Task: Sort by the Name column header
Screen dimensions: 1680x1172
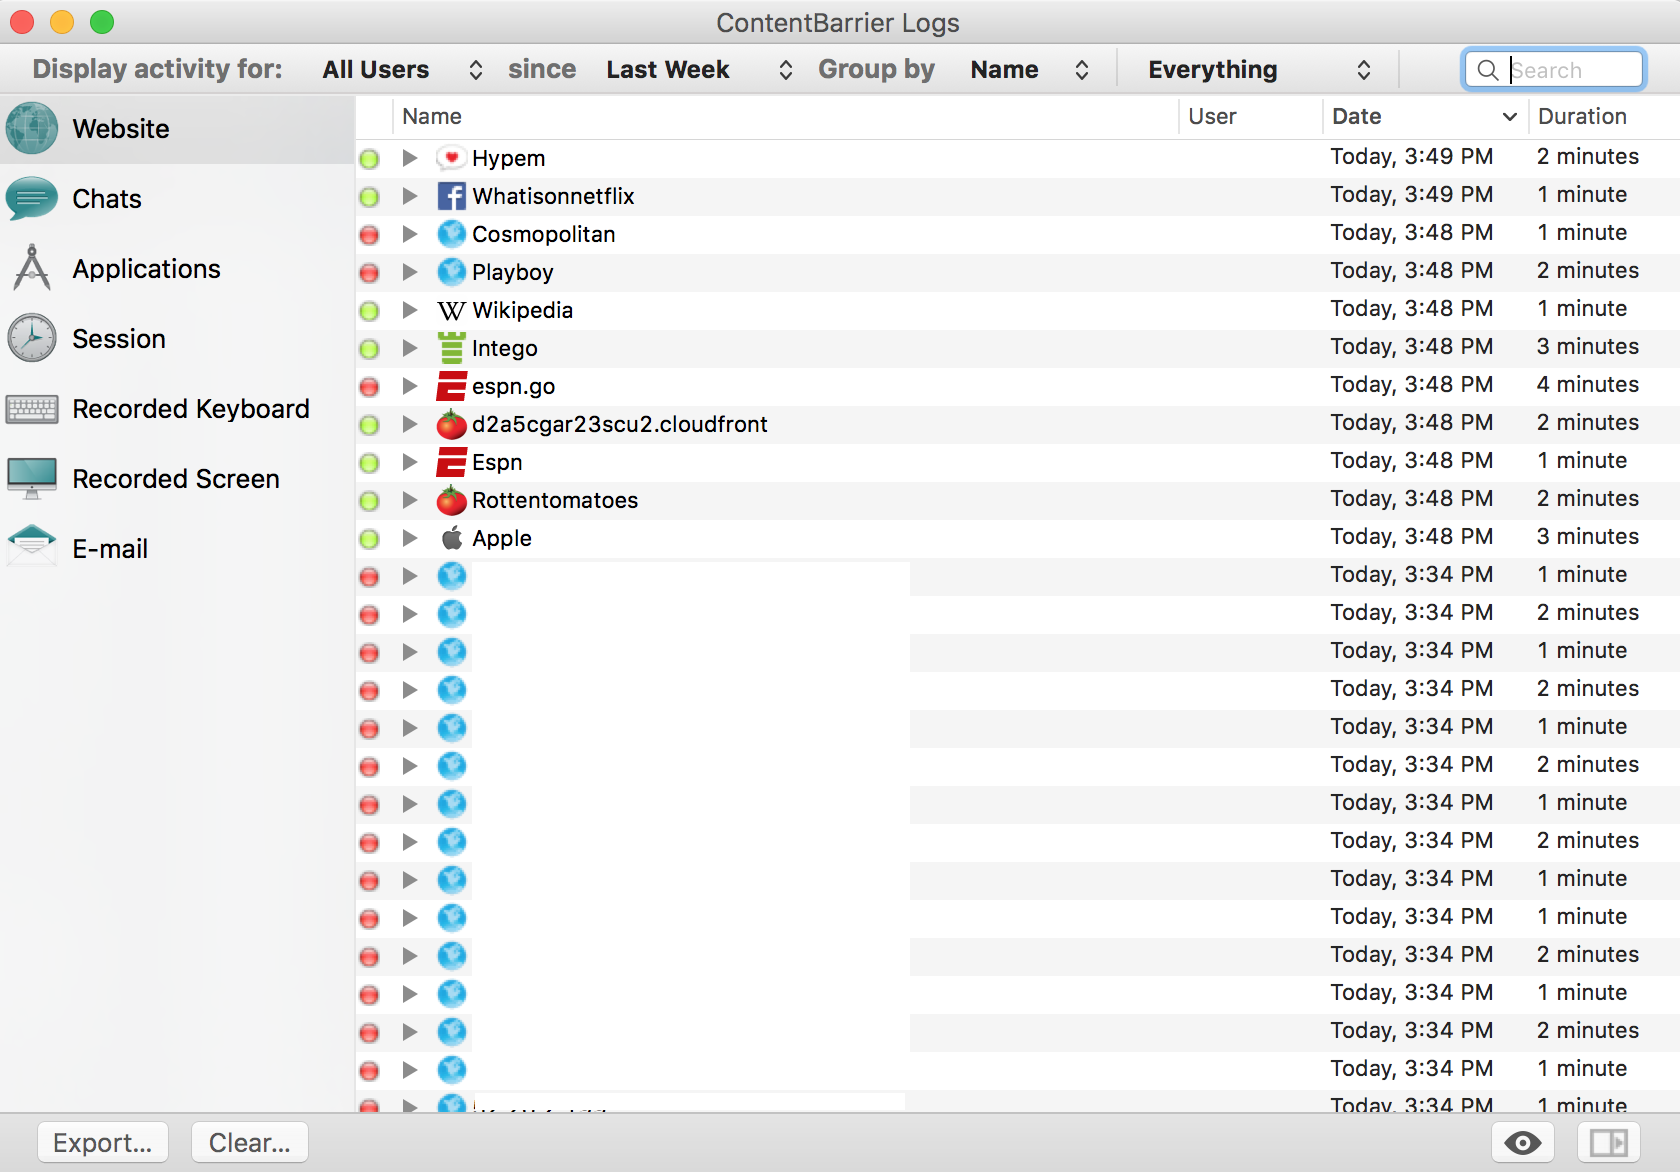Action: (785, 116)
